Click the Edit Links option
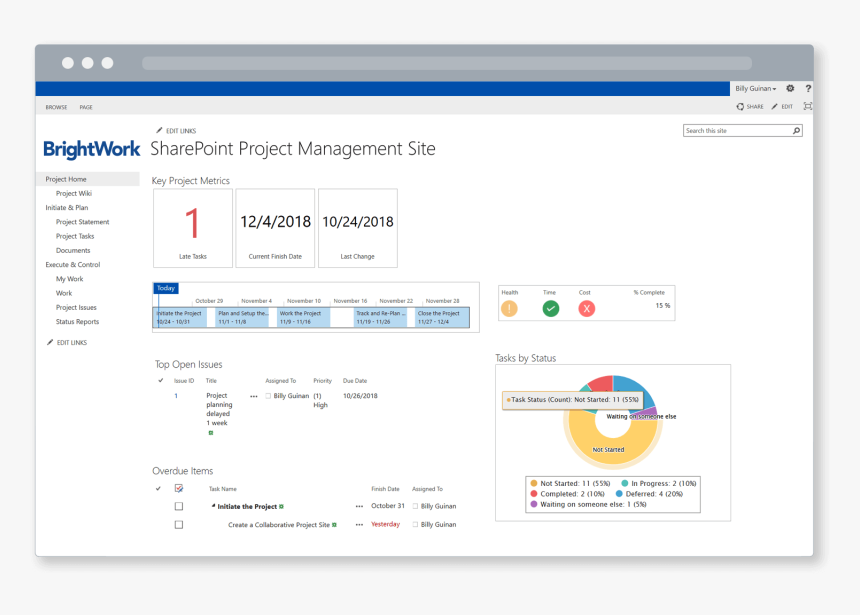 click(180, 130)
